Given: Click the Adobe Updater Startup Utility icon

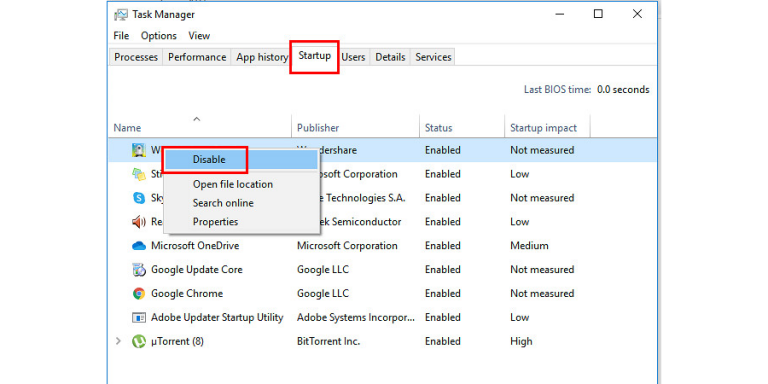Looking at the screenshot, I should click(x=139, y=317).
